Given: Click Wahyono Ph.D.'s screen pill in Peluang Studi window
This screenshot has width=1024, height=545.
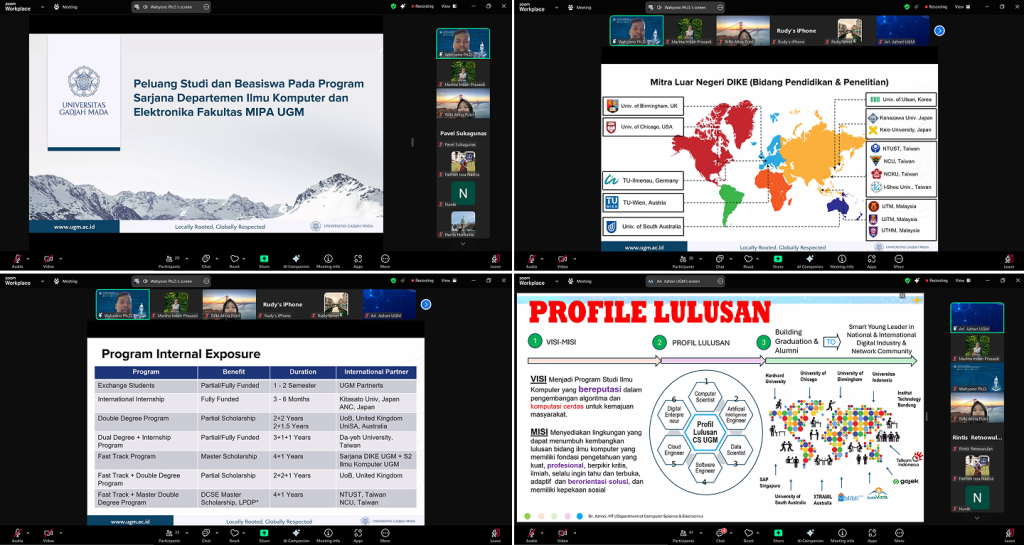Looking at the screenshot, I should coord(171,7).
